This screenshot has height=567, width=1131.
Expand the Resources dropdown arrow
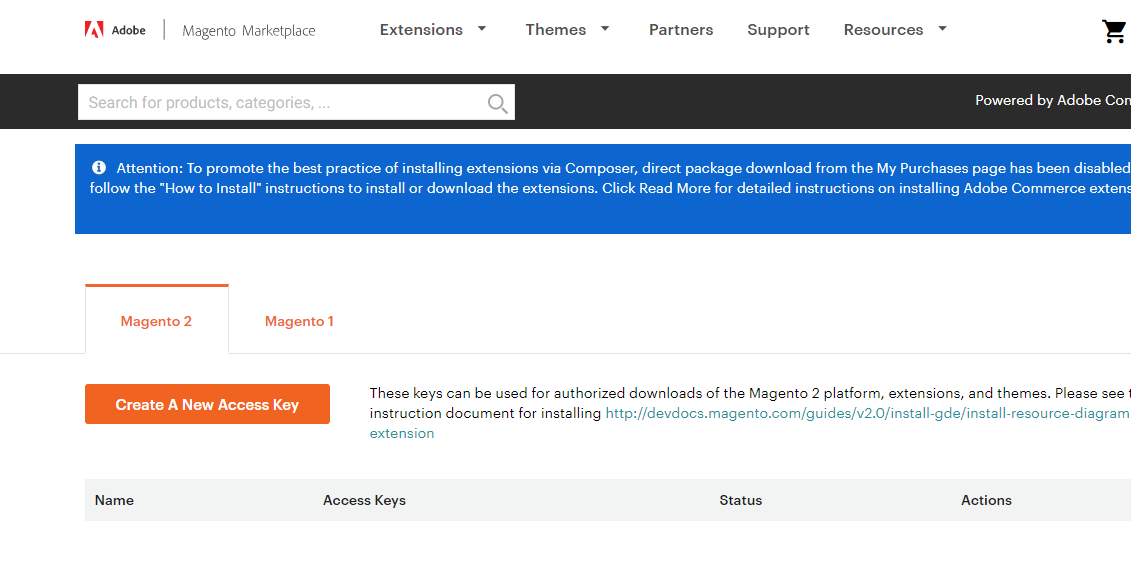[942, 29]
